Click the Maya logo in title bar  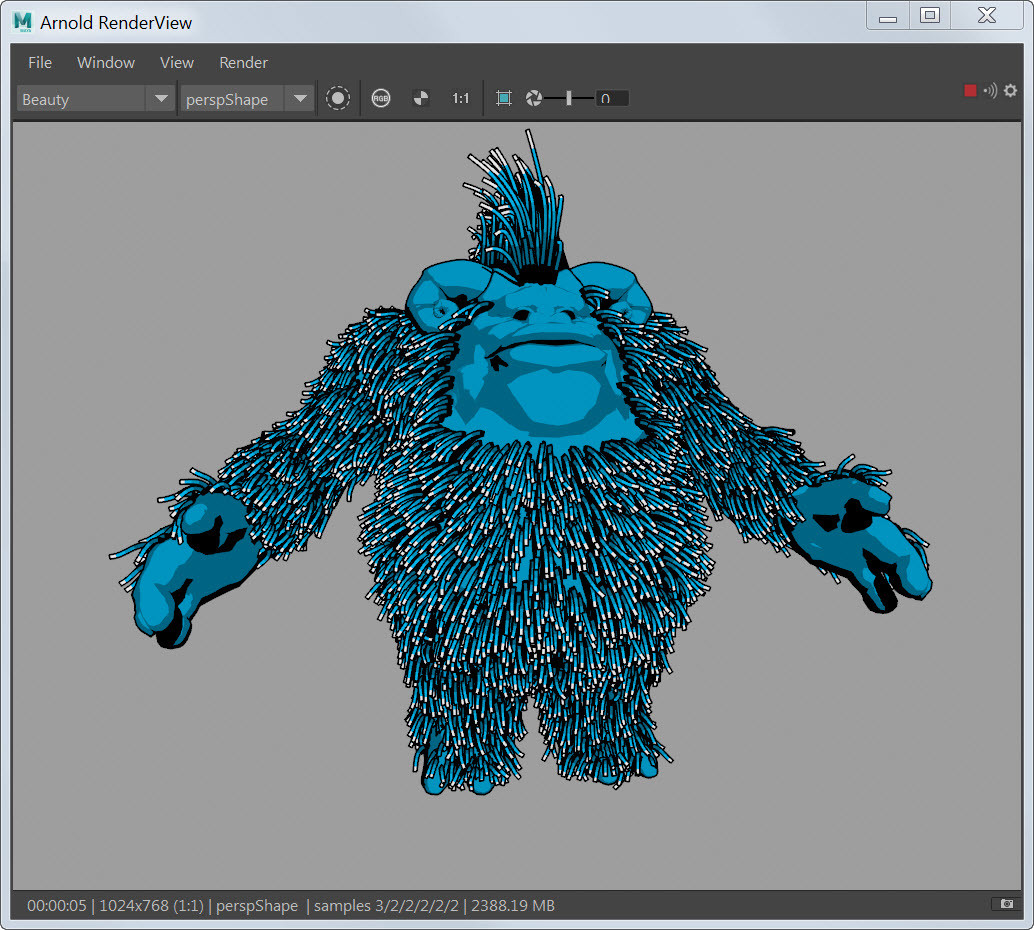point(22,21)
